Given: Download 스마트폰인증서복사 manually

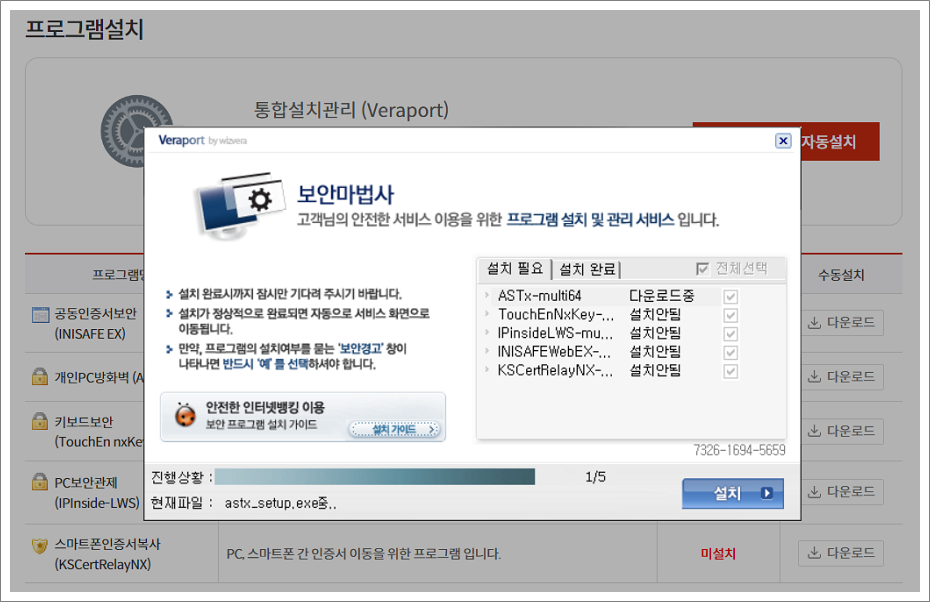Looking at the screenshot, I should click(x=840, y=553).
